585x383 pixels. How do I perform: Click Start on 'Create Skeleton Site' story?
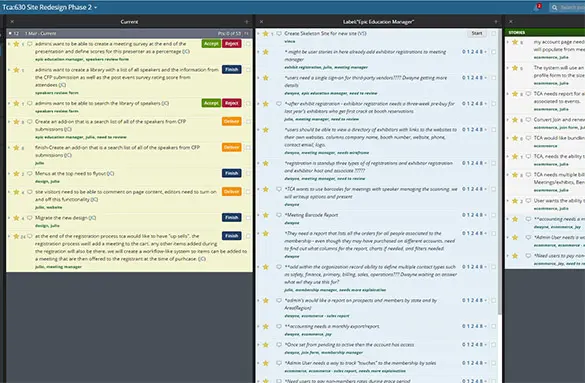coord(477,34)
